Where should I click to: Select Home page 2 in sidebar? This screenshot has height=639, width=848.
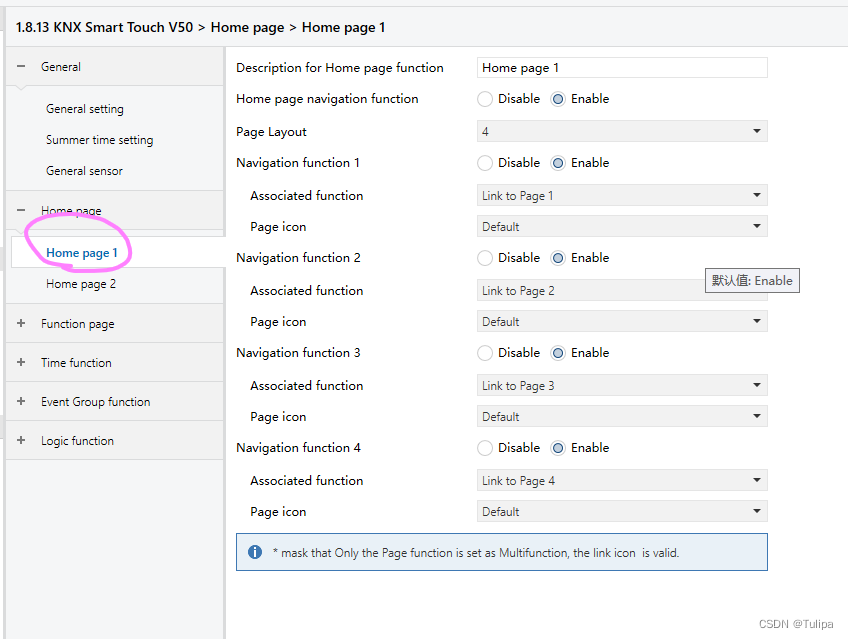point(81,284)
